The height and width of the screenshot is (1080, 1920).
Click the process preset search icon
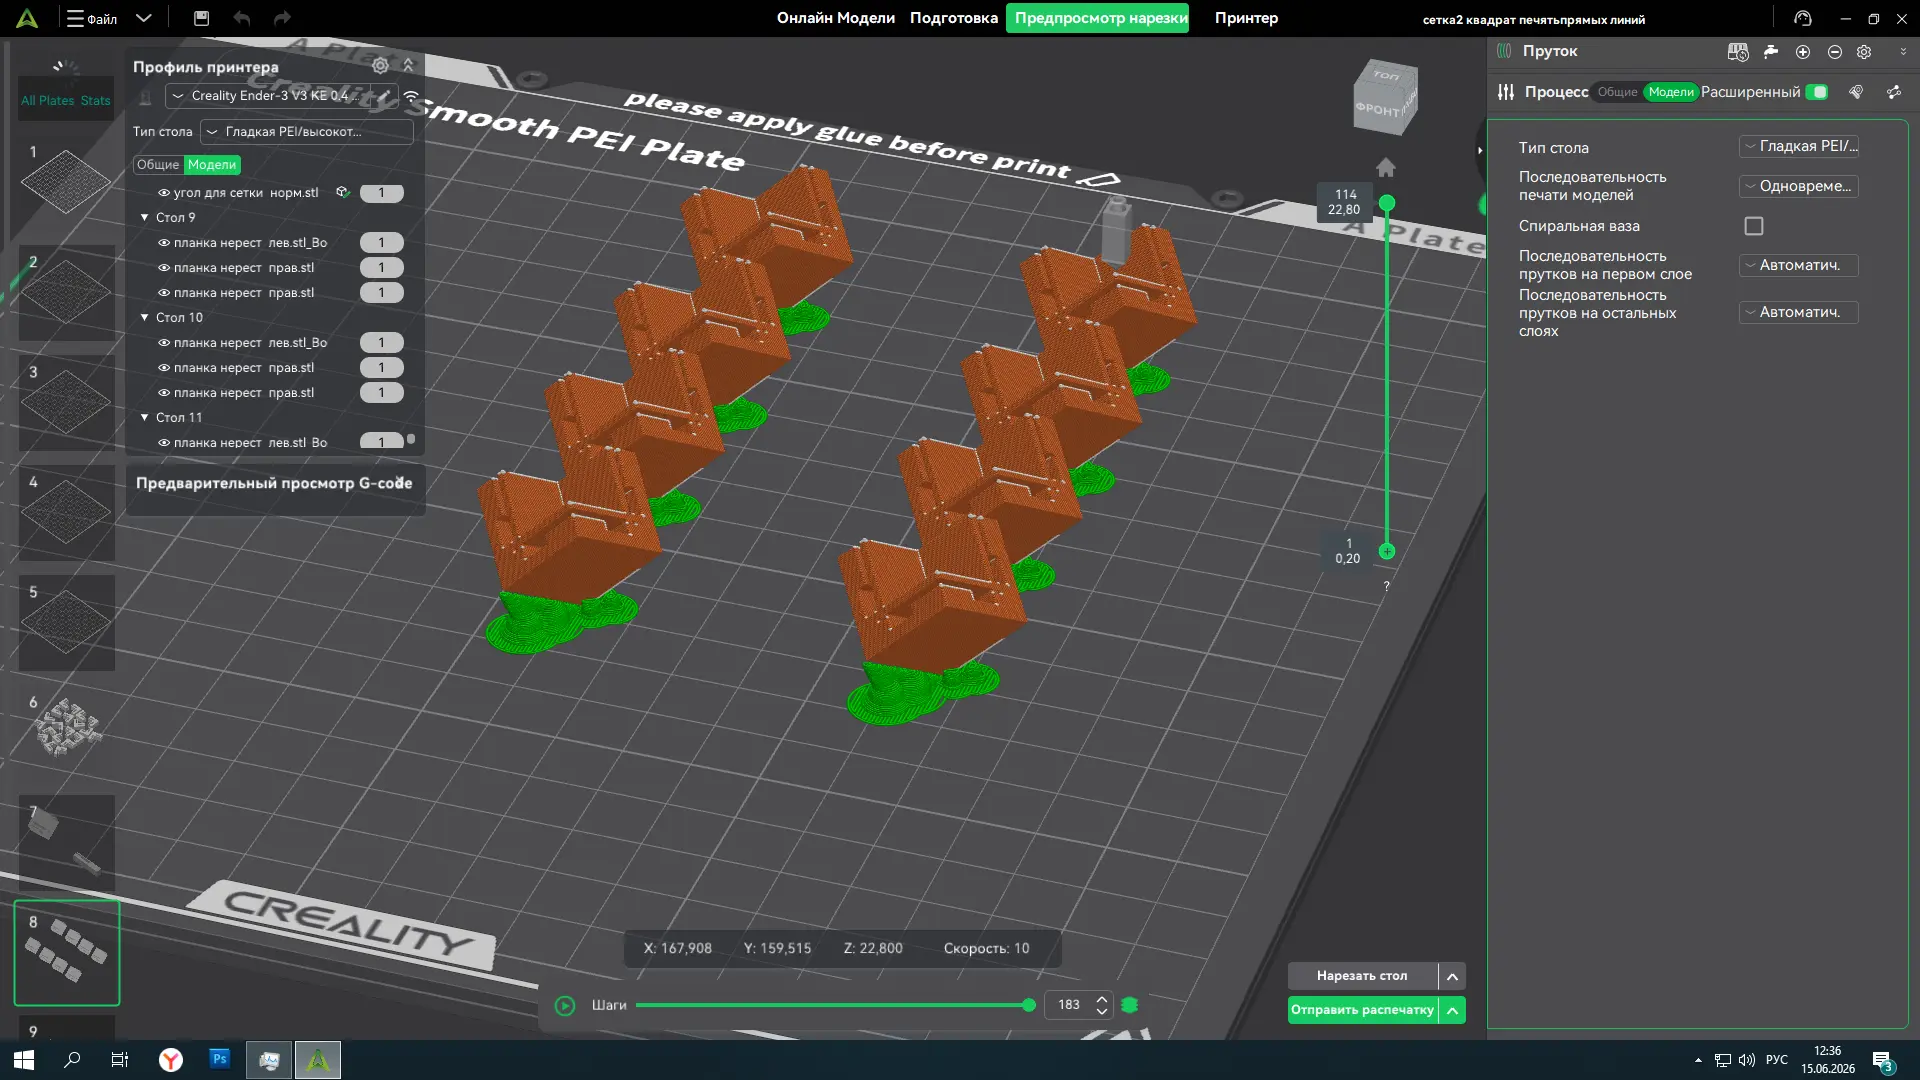click(x=1856, y=92)
